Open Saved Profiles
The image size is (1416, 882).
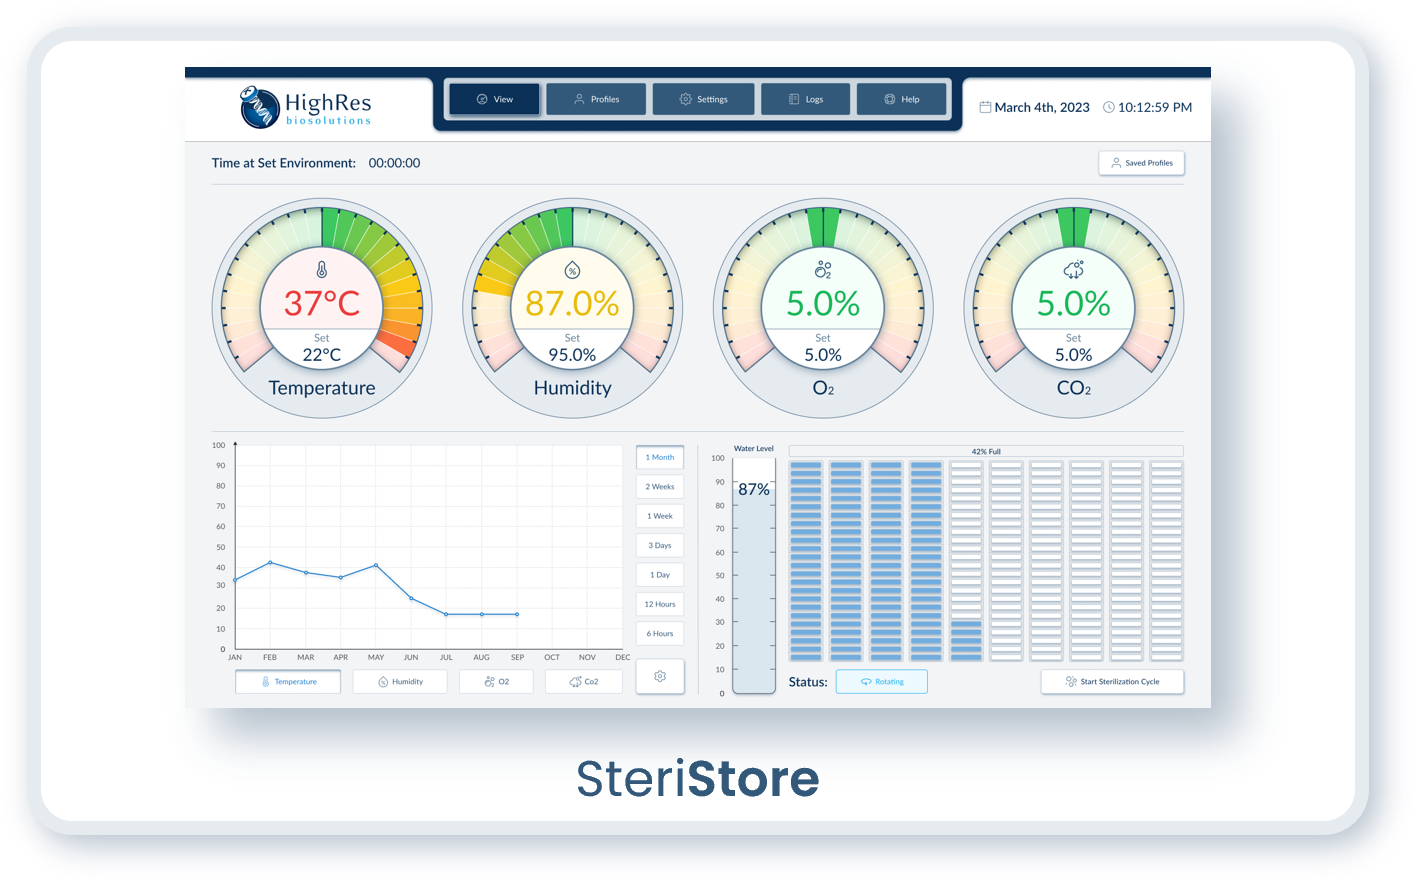1141,163
